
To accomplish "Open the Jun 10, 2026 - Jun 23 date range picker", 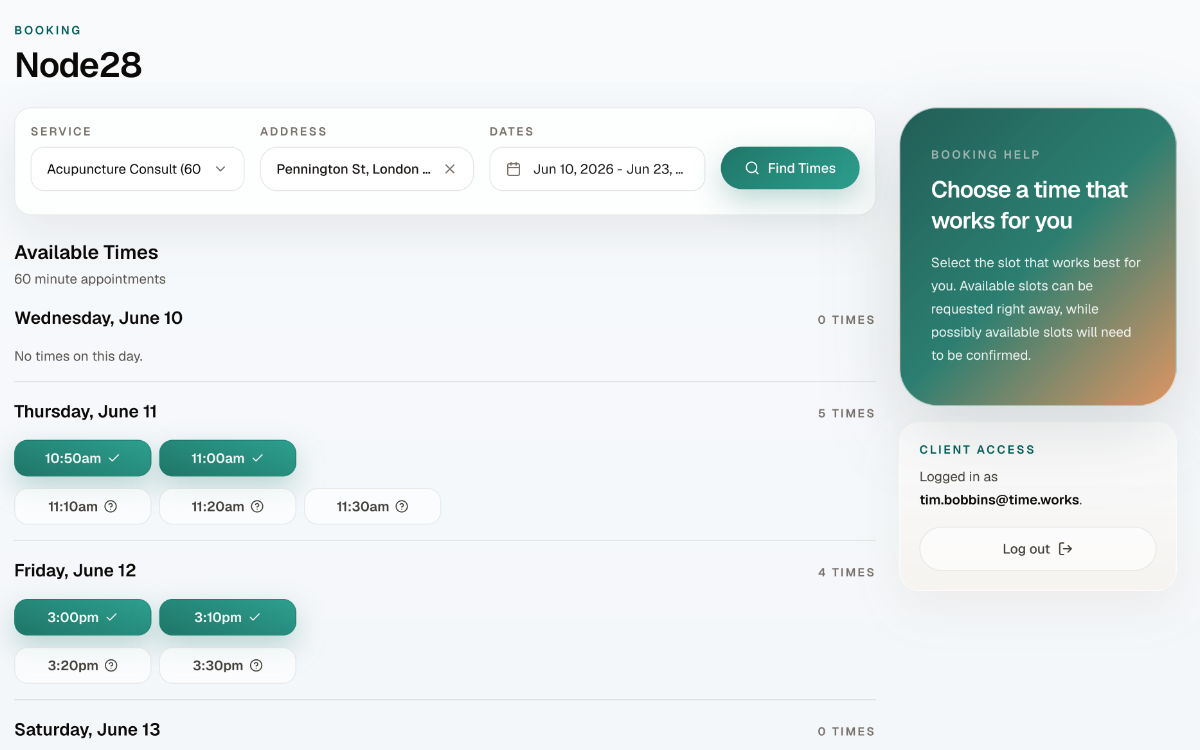I will 597,169.
